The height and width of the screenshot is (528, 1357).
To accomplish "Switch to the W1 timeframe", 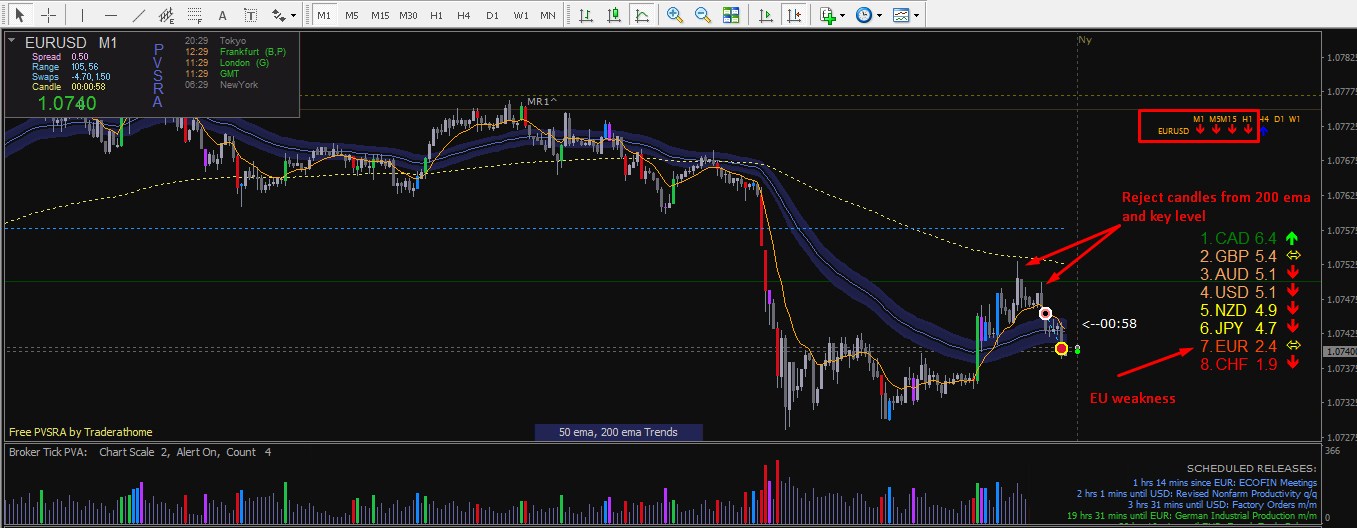I will click(x=520, y=15).
